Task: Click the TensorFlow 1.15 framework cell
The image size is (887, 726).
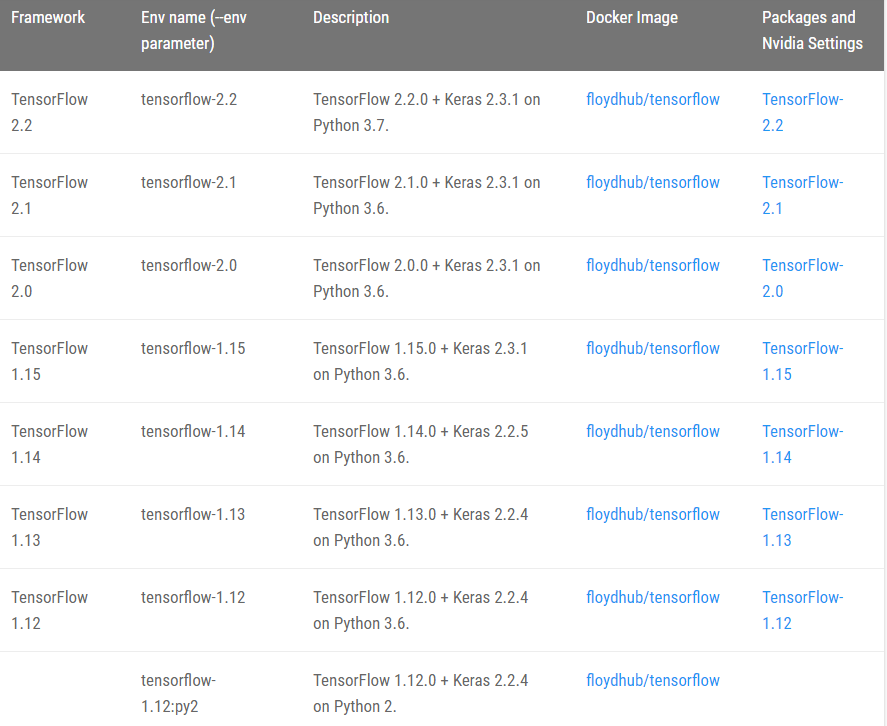Action: click(50, 361)
